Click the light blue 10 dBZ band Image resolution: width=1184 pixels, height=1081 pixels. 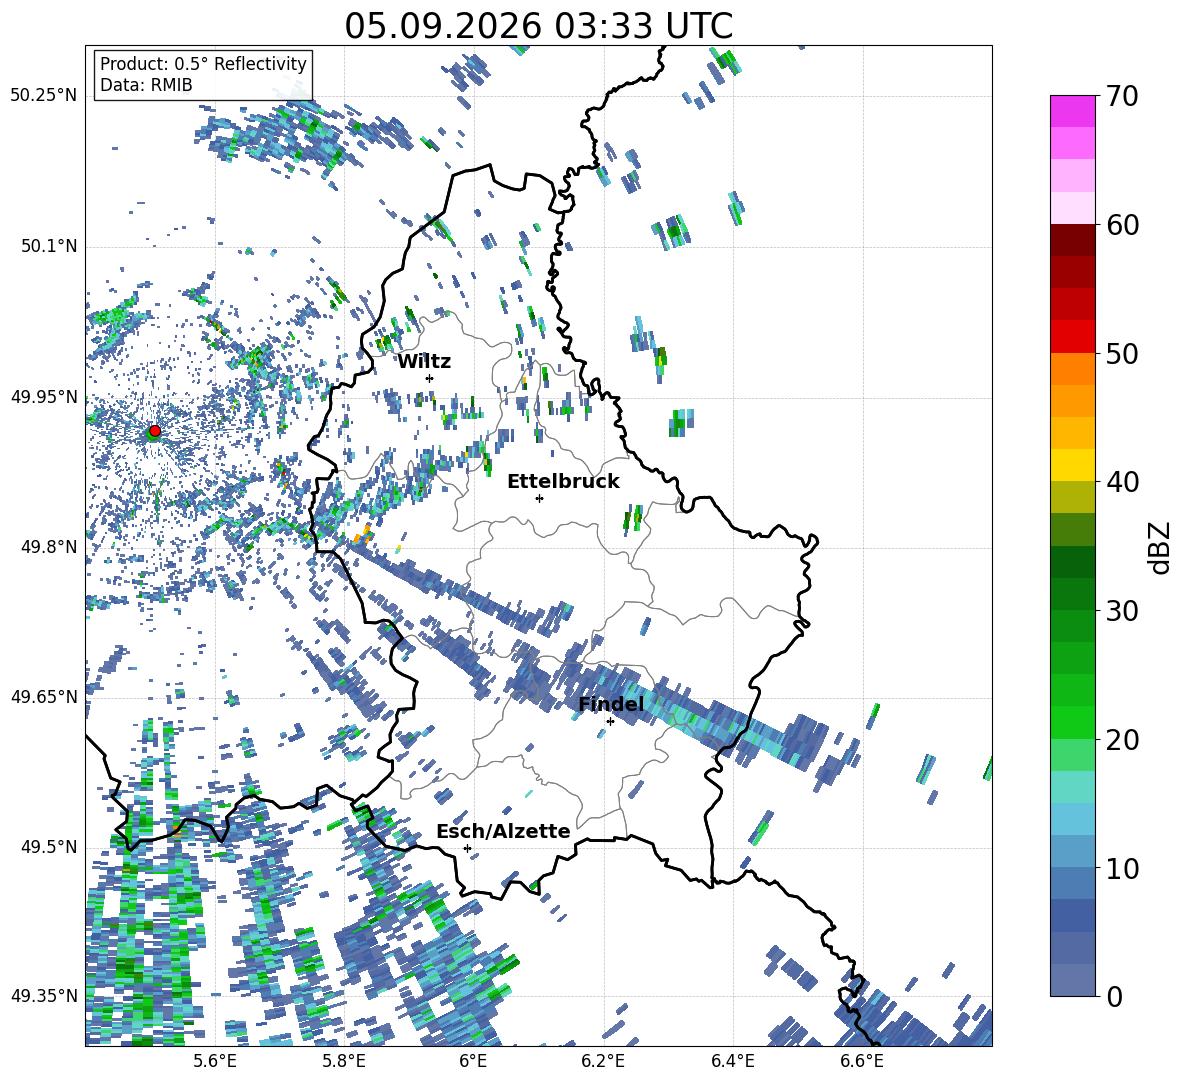[1073, 851]
